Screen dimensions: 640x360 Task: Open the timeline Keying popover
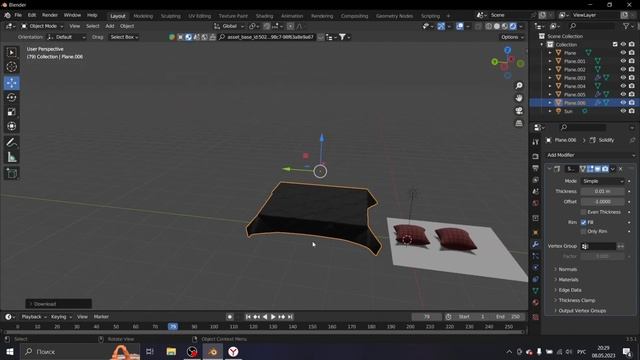coord(61,317)
